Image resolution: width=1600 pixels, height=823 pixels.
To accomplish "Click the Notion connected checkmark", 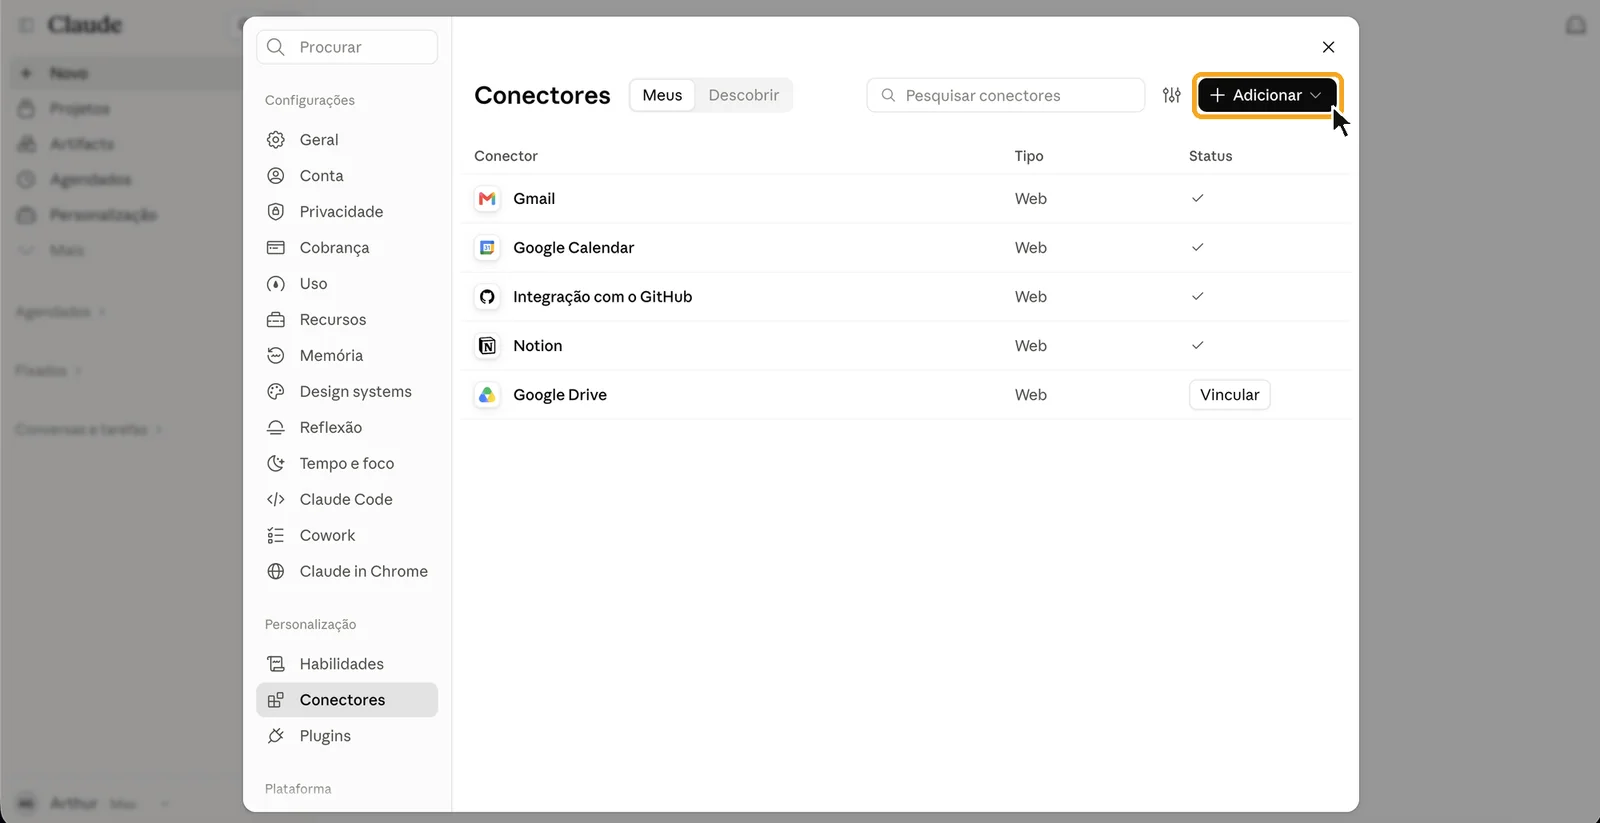I will pyautogui.click(x=1197, y=345).
